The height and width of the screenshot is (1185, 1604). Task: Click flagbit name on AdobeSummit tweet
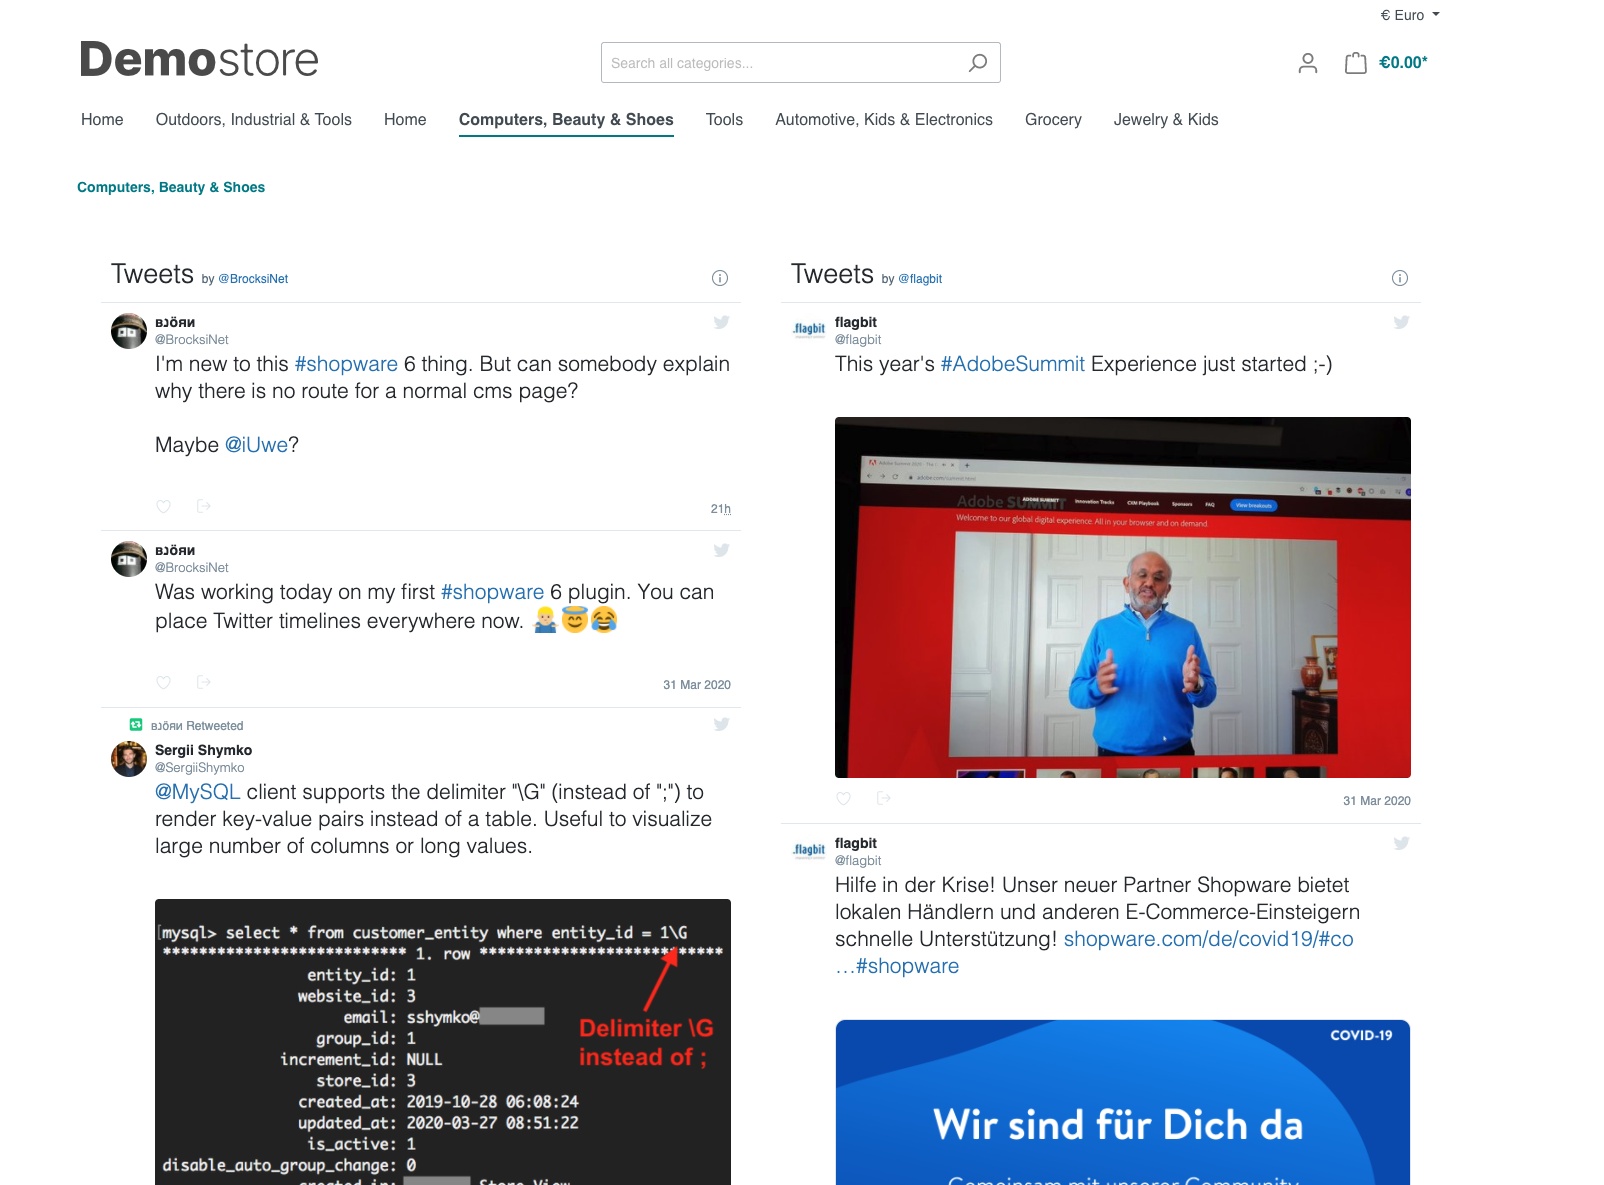coord(856,322)
